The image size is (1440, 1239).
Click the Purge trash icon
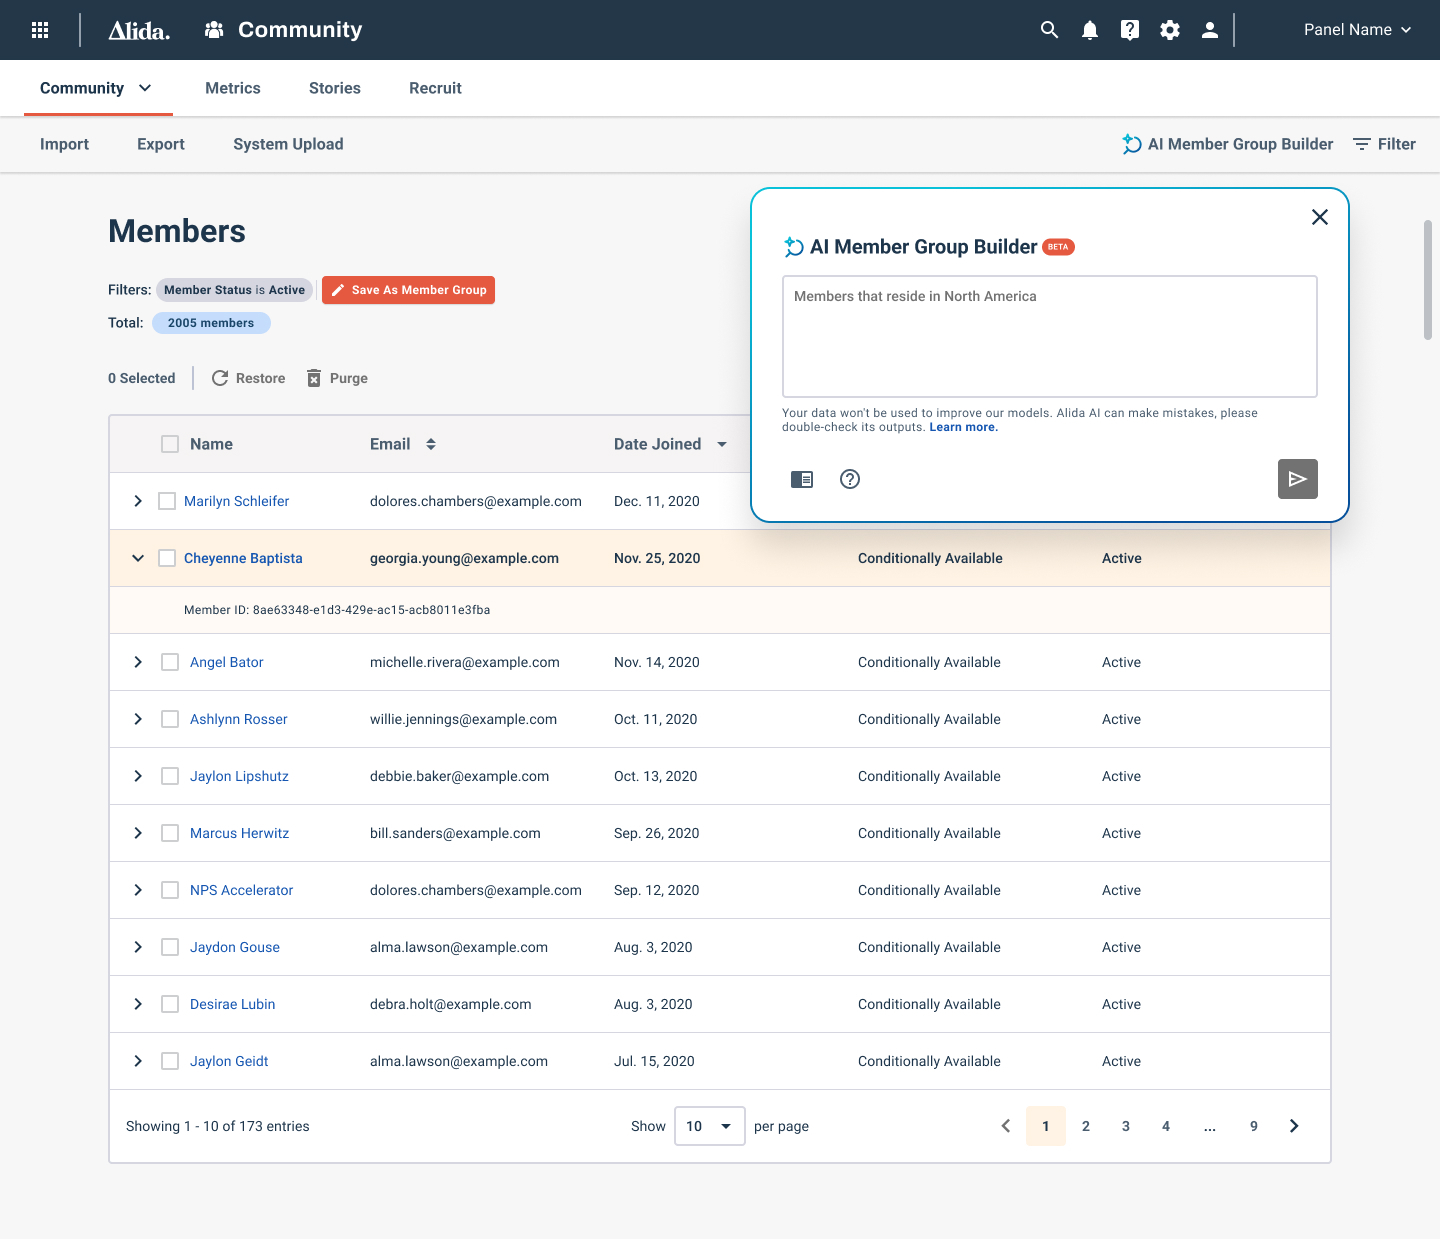pos(316,378)
